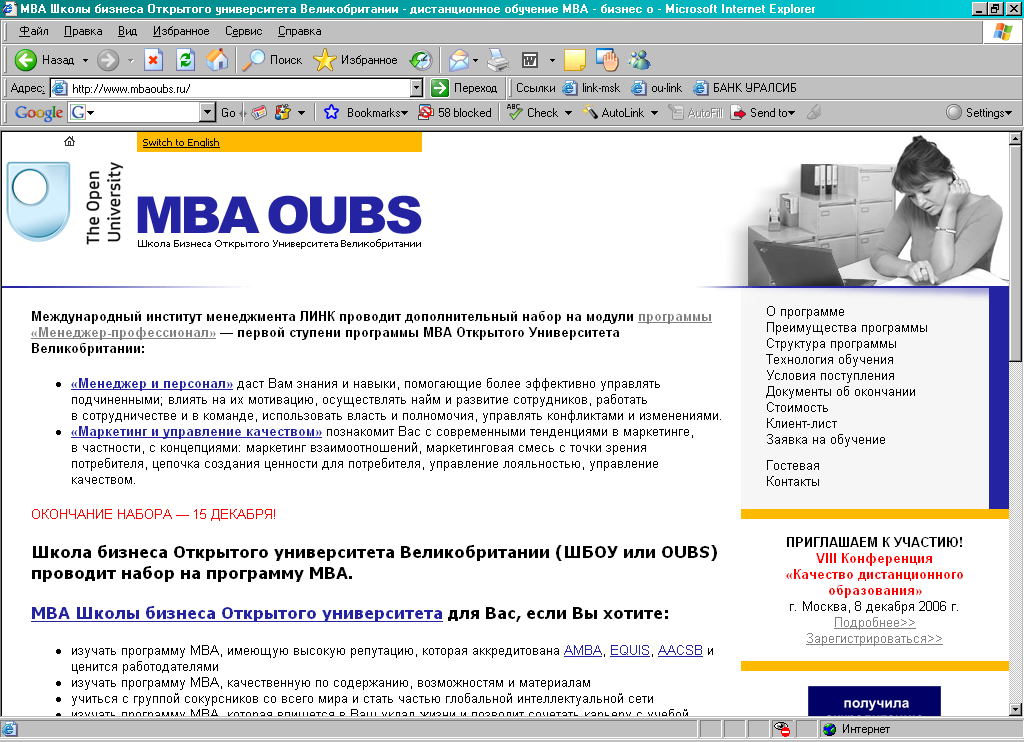Click the small home icon on webpage
1024x742 pixels.
[69, 141]
